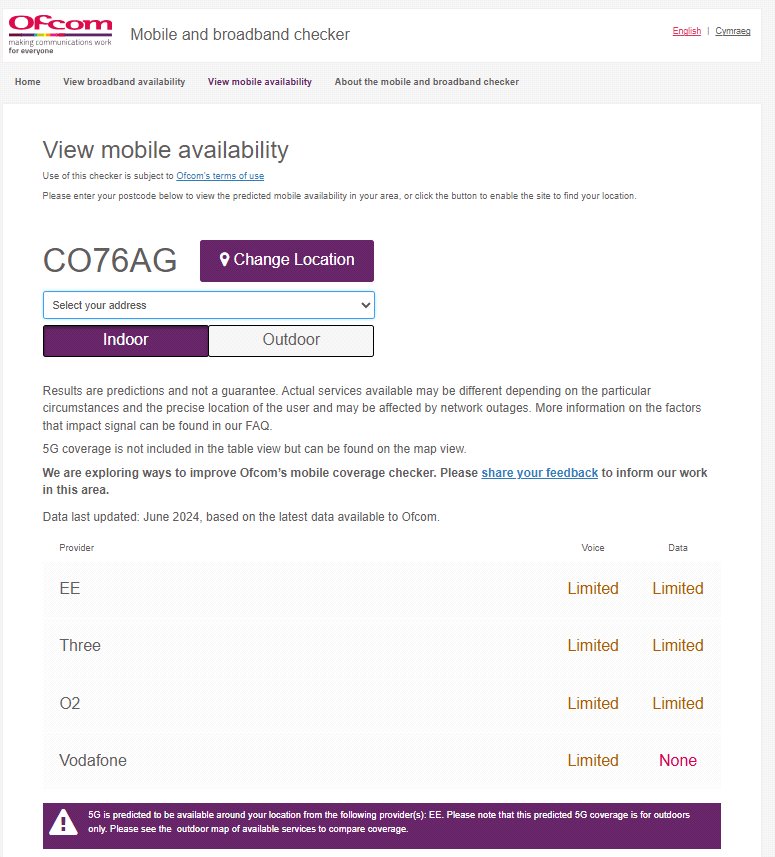Switch language to Cymraeg
Screen dimensions: 775x857
click(733, 31)
